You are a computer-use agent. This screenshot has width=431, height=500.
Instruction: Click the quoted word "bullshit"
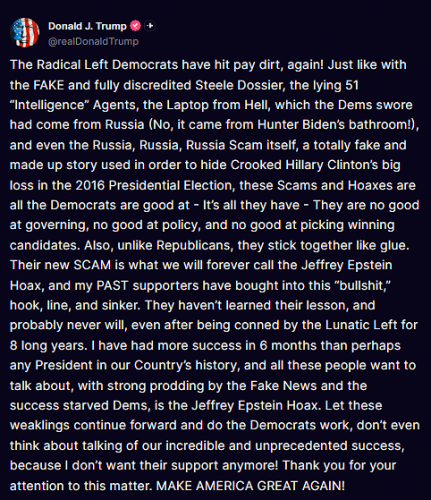pyautogui.click(x=363, y=286)
